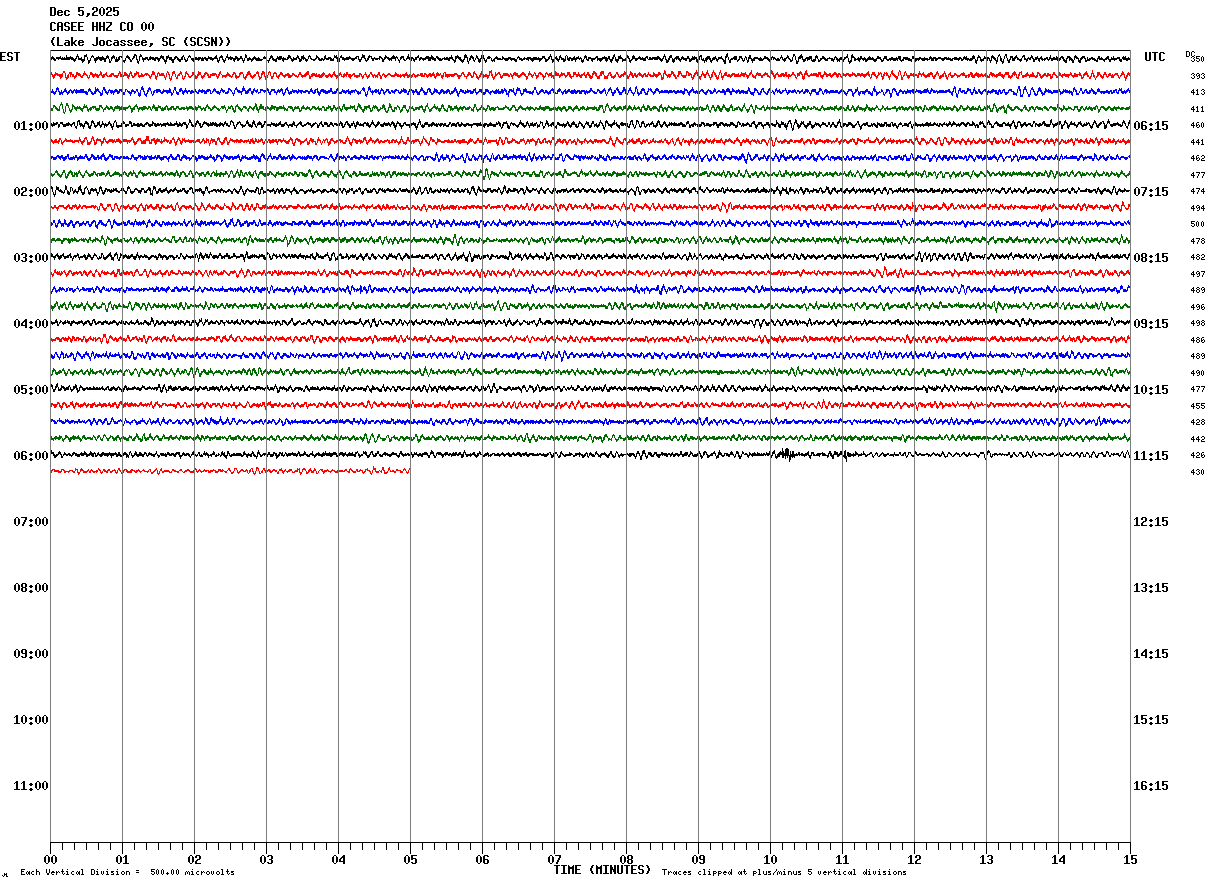The height and width of the screenshot is (886, 1210).
Task: Click the '11:15' UTC time label
Action: point(1151,456)
